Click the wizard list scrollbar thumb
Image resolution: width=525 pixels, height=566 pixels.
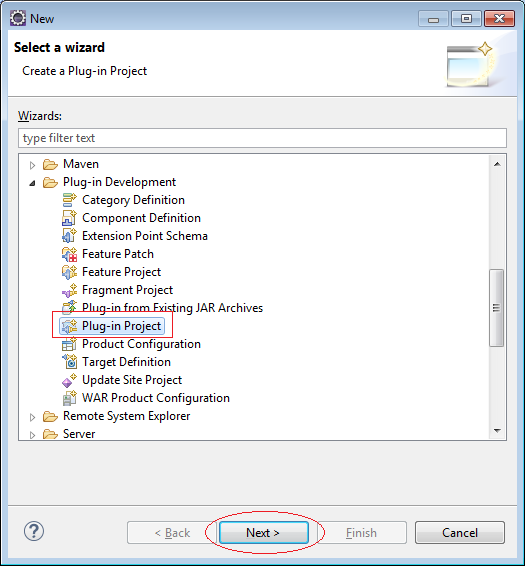click(x=496, y=308)
